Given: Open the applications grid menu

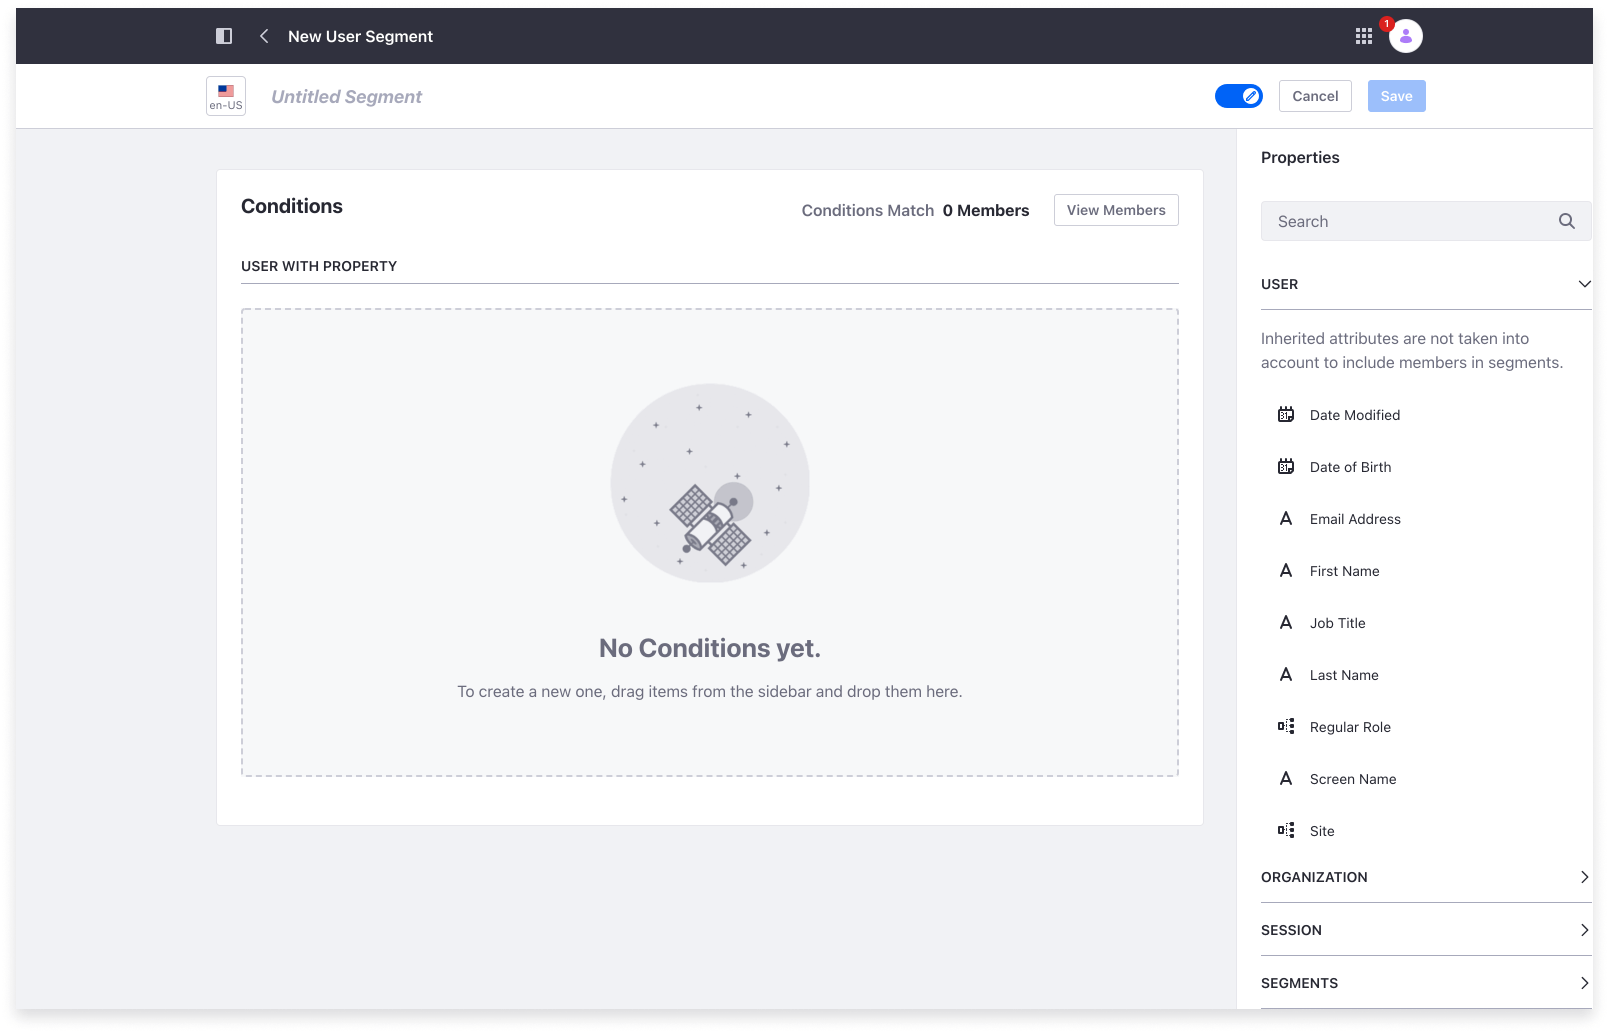Looking at the screenshot, I should pos(1363,36).
